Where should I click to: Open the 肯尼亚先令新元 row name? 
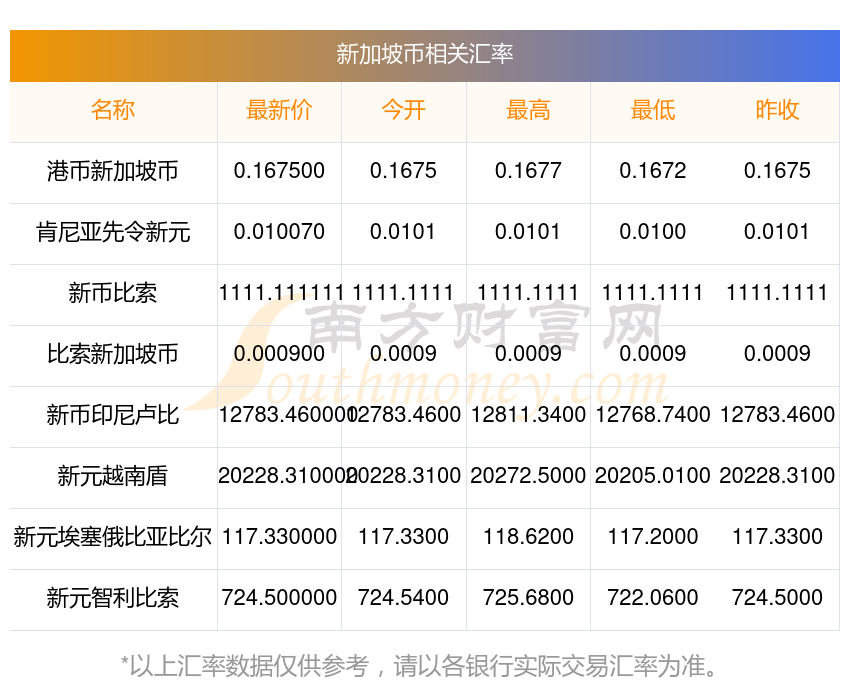113,233
